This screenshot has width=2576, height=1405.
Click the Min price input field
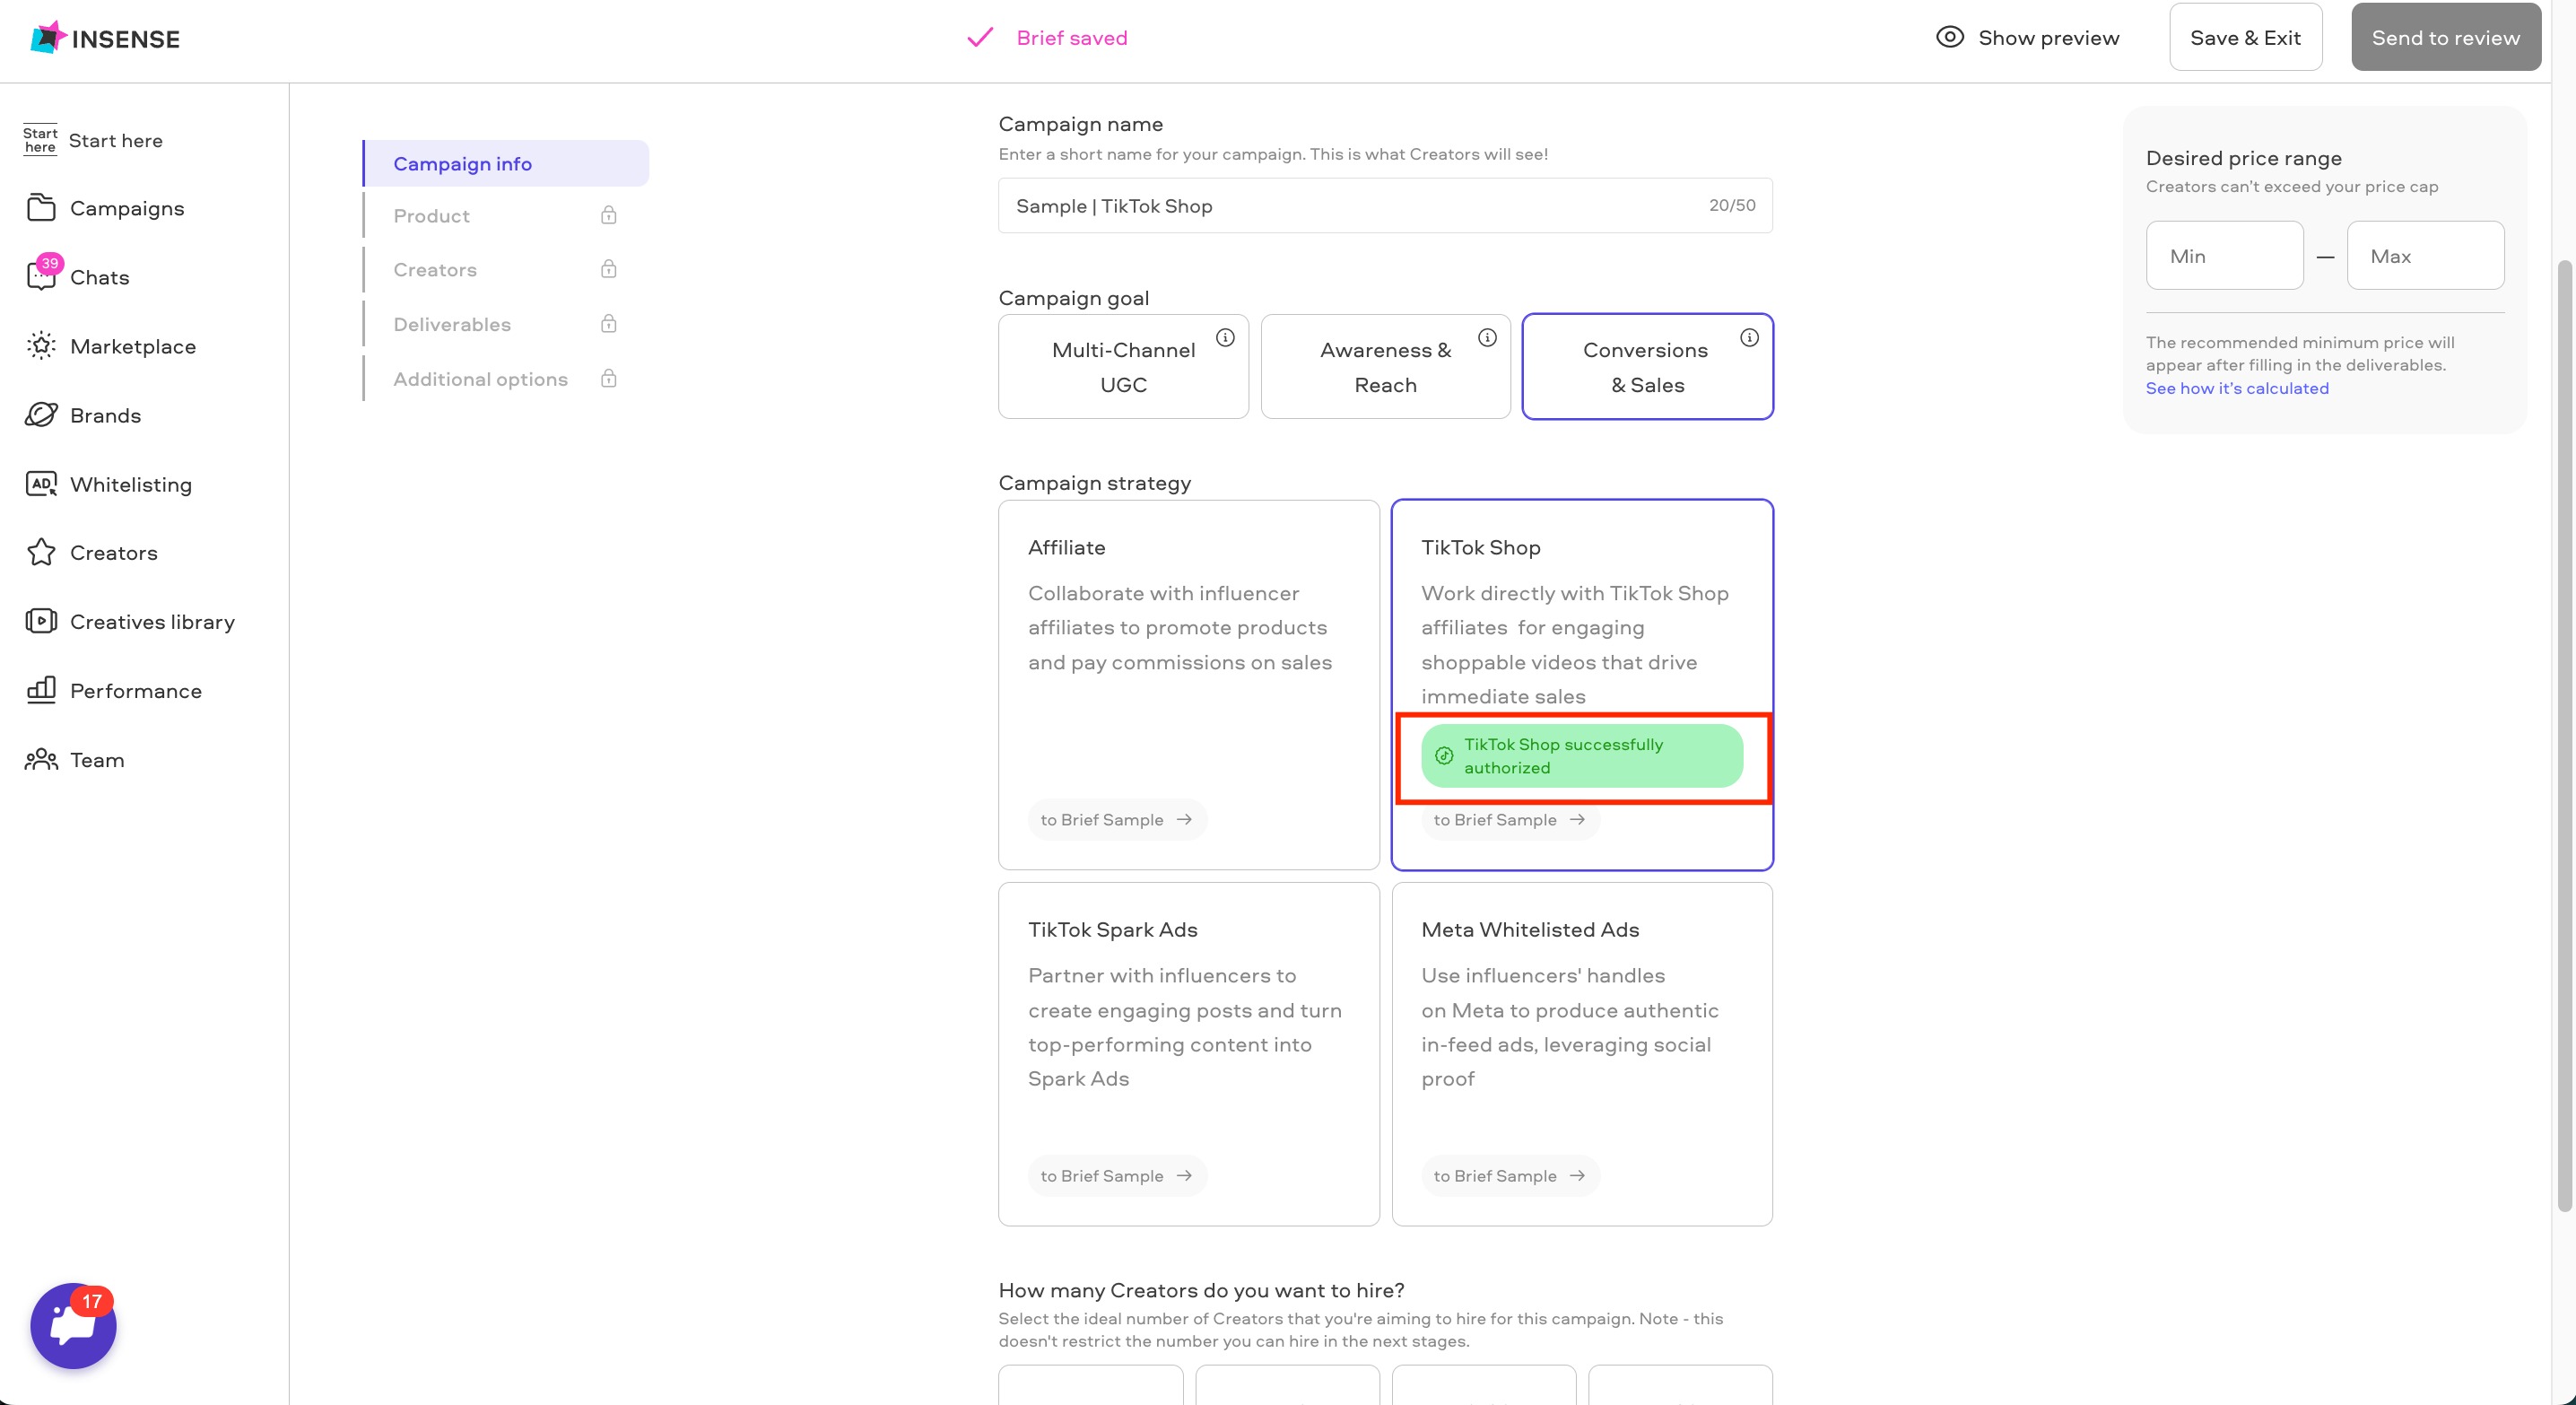pyautogui.click(x=2224, y=255)
